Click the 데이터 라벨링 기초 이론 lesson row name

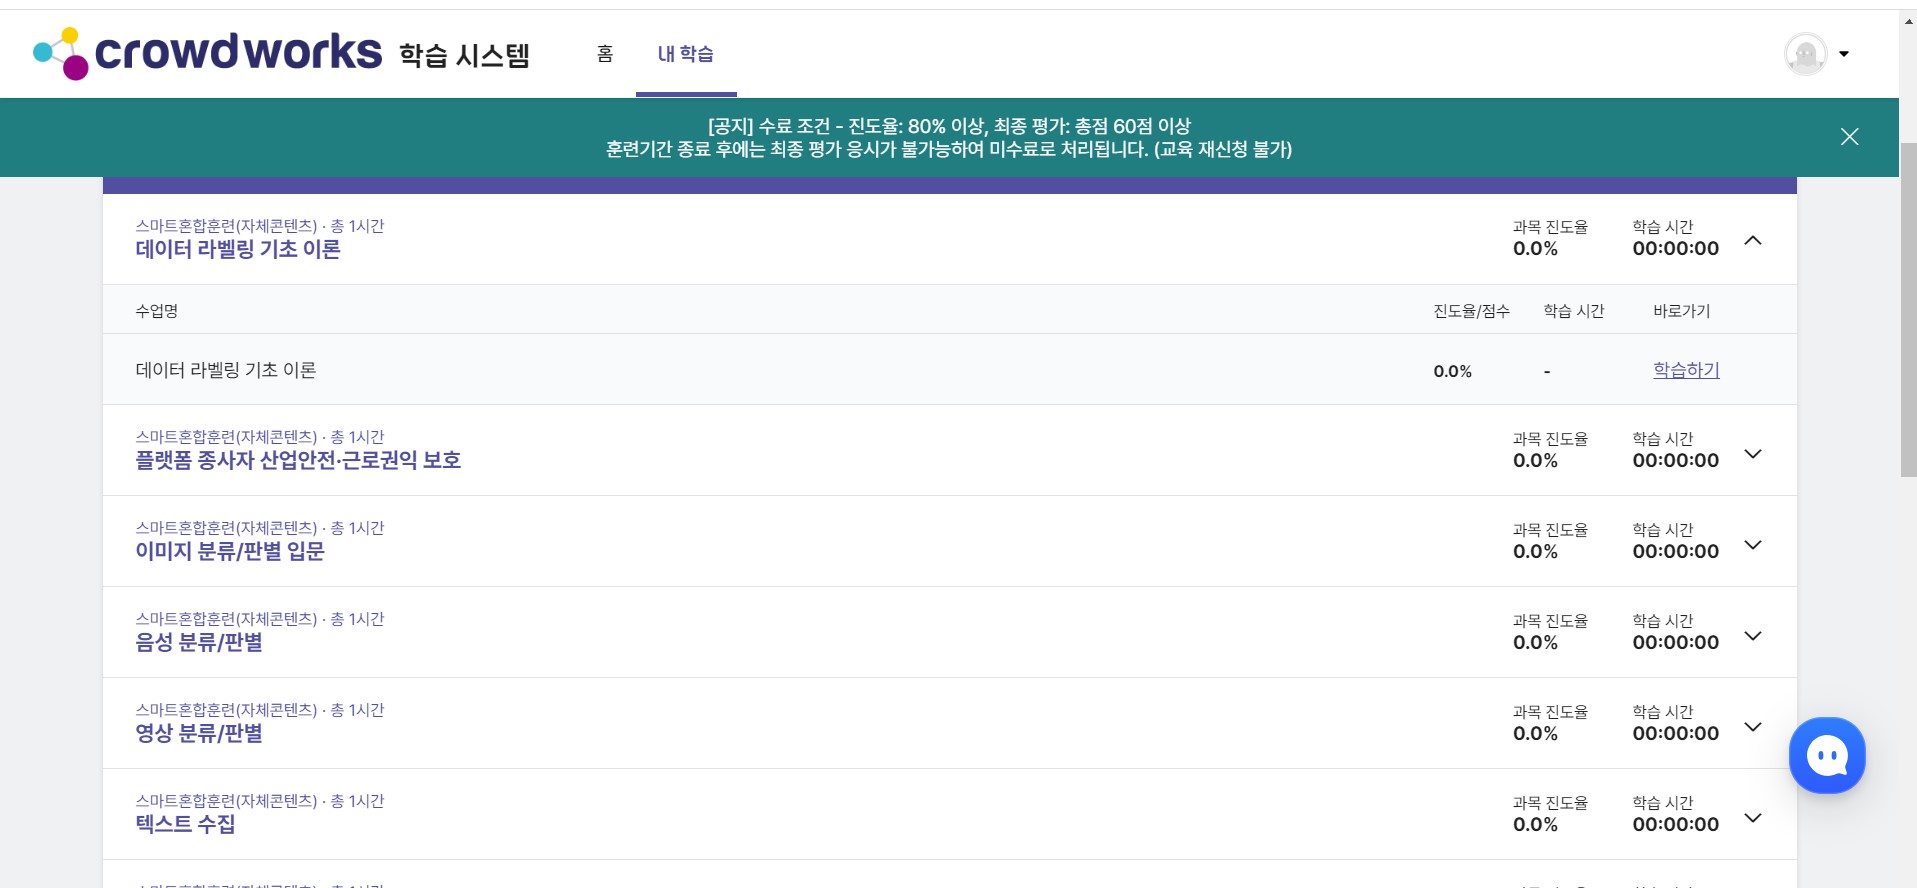tap(226, 370)
